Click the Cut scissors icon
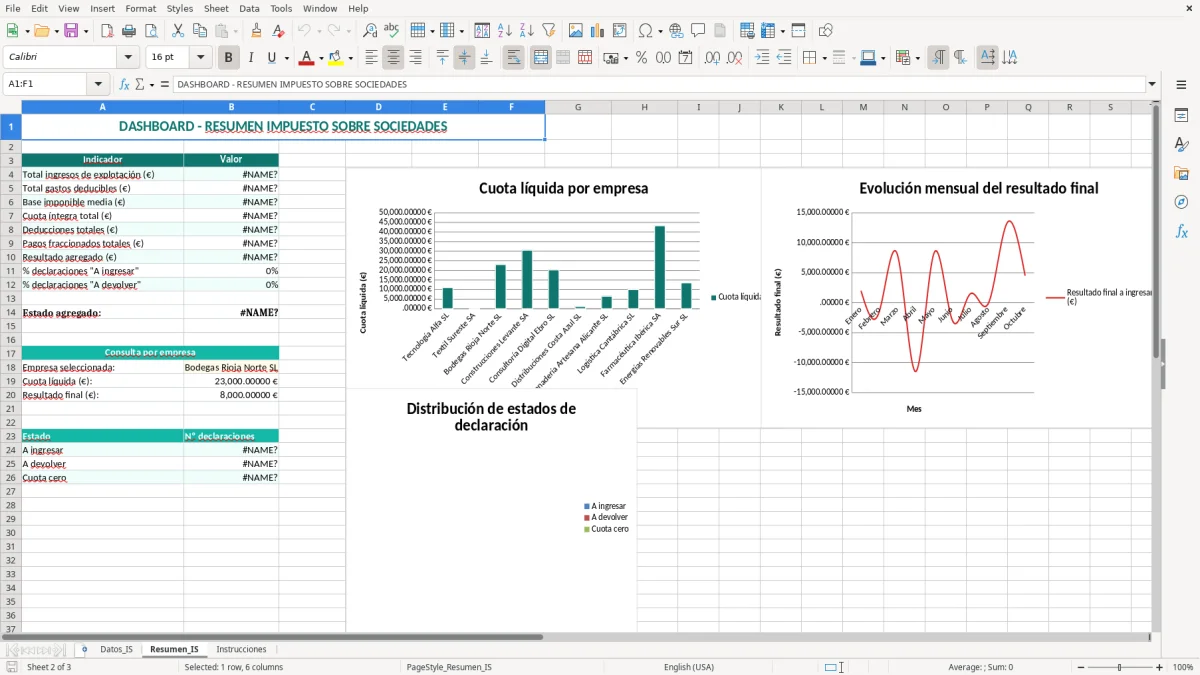This screenshot has height=675, width=1200. (x=178, y=31)
